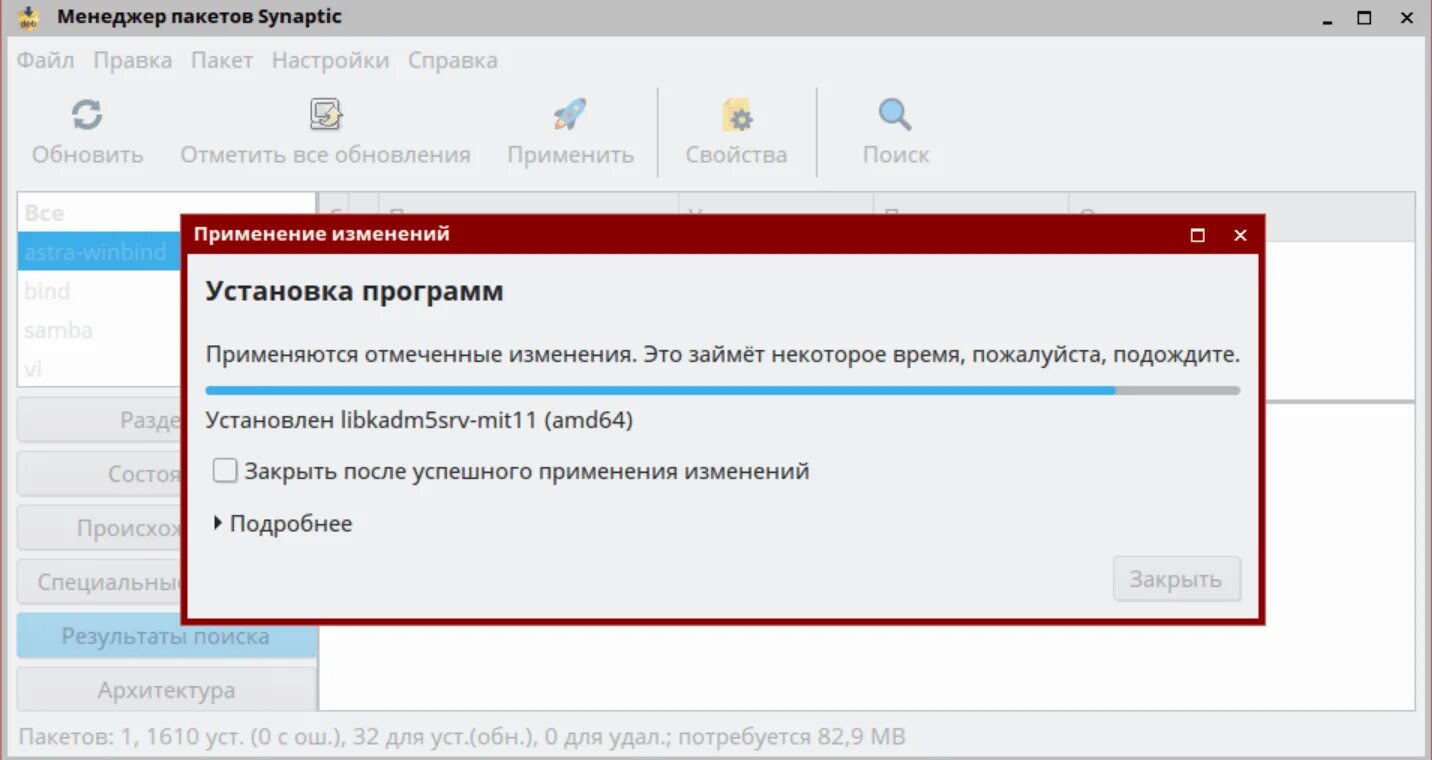The height and width of the screenshot is (760, 1432).
Task: Click the Обновить reload icon
Action: tap(87, 115)
